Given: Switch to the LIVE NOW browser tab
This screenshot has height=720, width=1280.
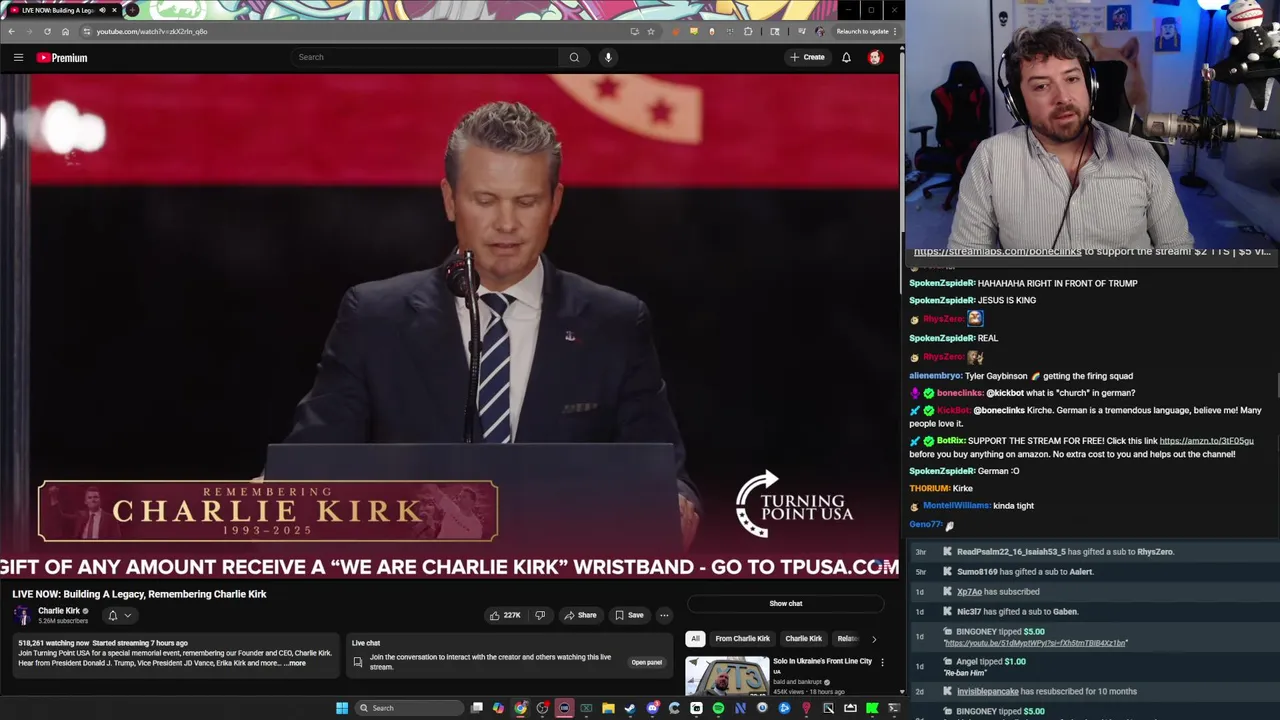Looking at the screenshot, I should pyautogui.click(x=60, y=10).
